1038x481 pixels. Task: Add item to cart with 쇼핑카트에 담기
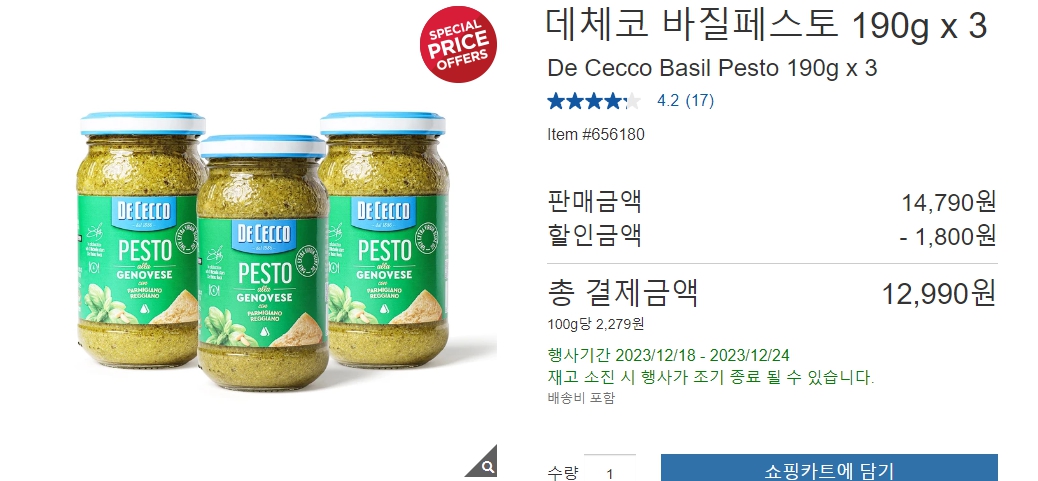[x=829, y=468]
